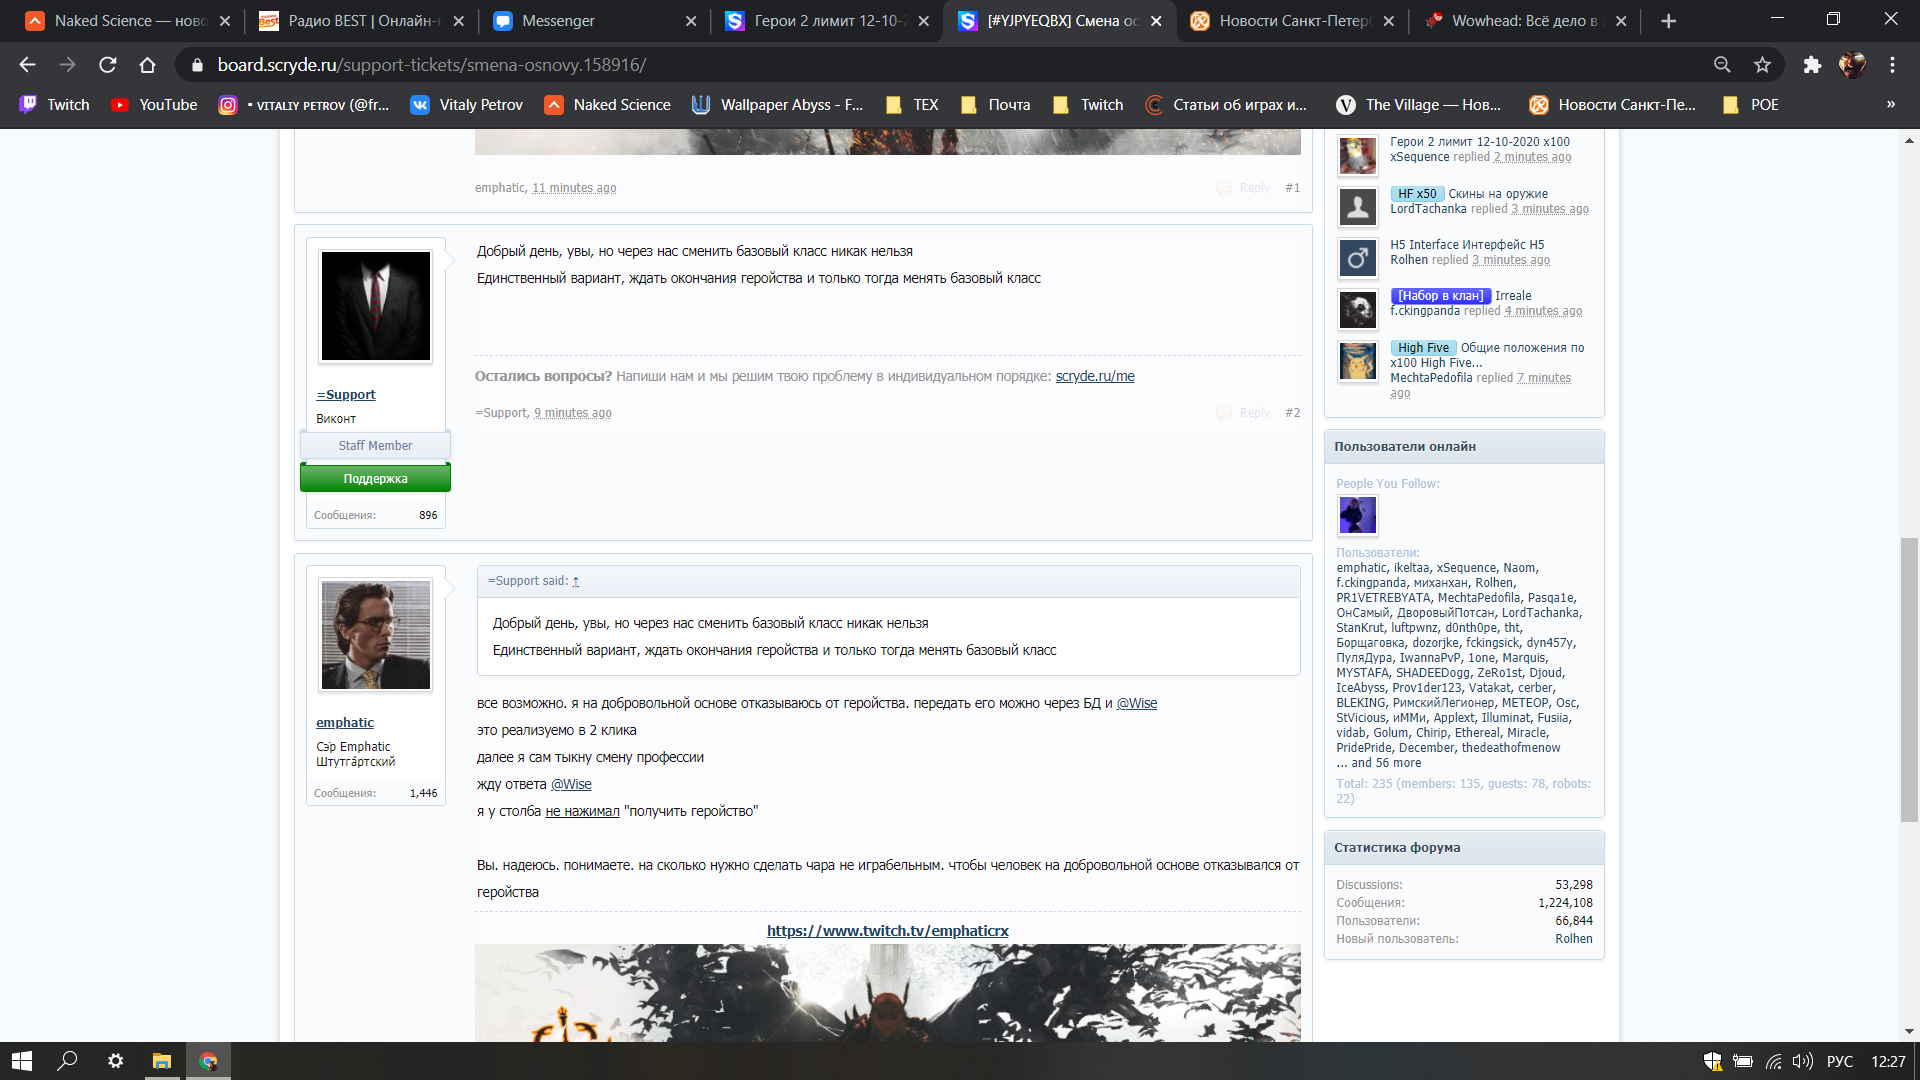Switch to the Messenger tab

point(560,20)
